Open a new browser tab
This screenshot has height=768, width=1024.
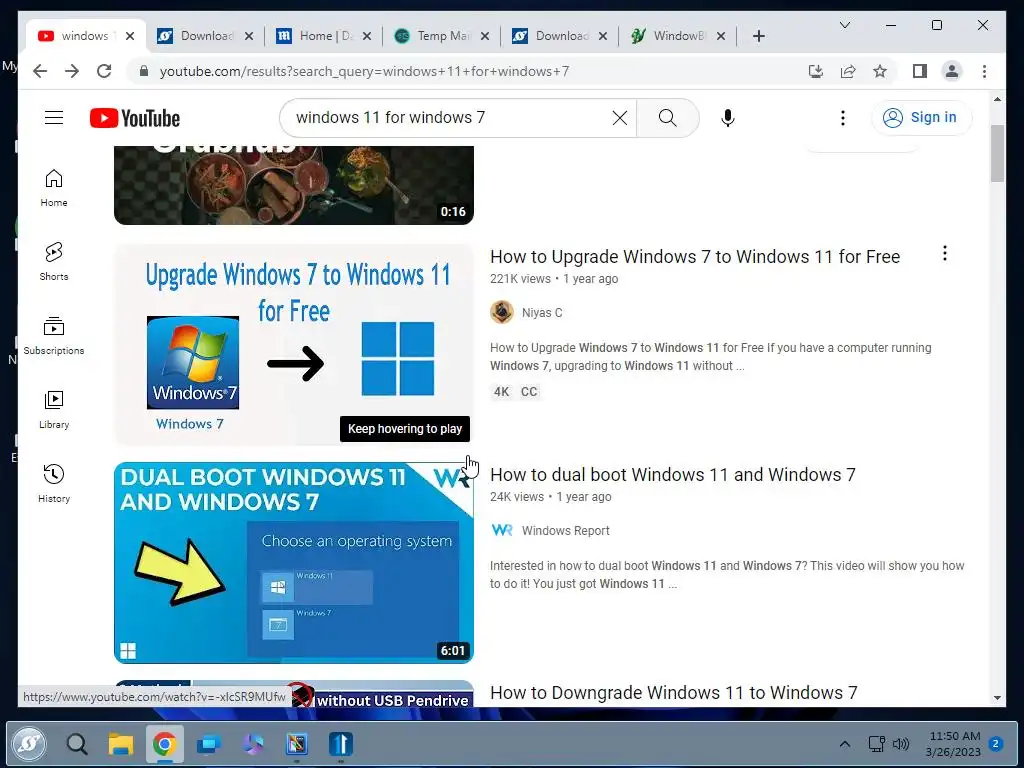coord(758,36)
